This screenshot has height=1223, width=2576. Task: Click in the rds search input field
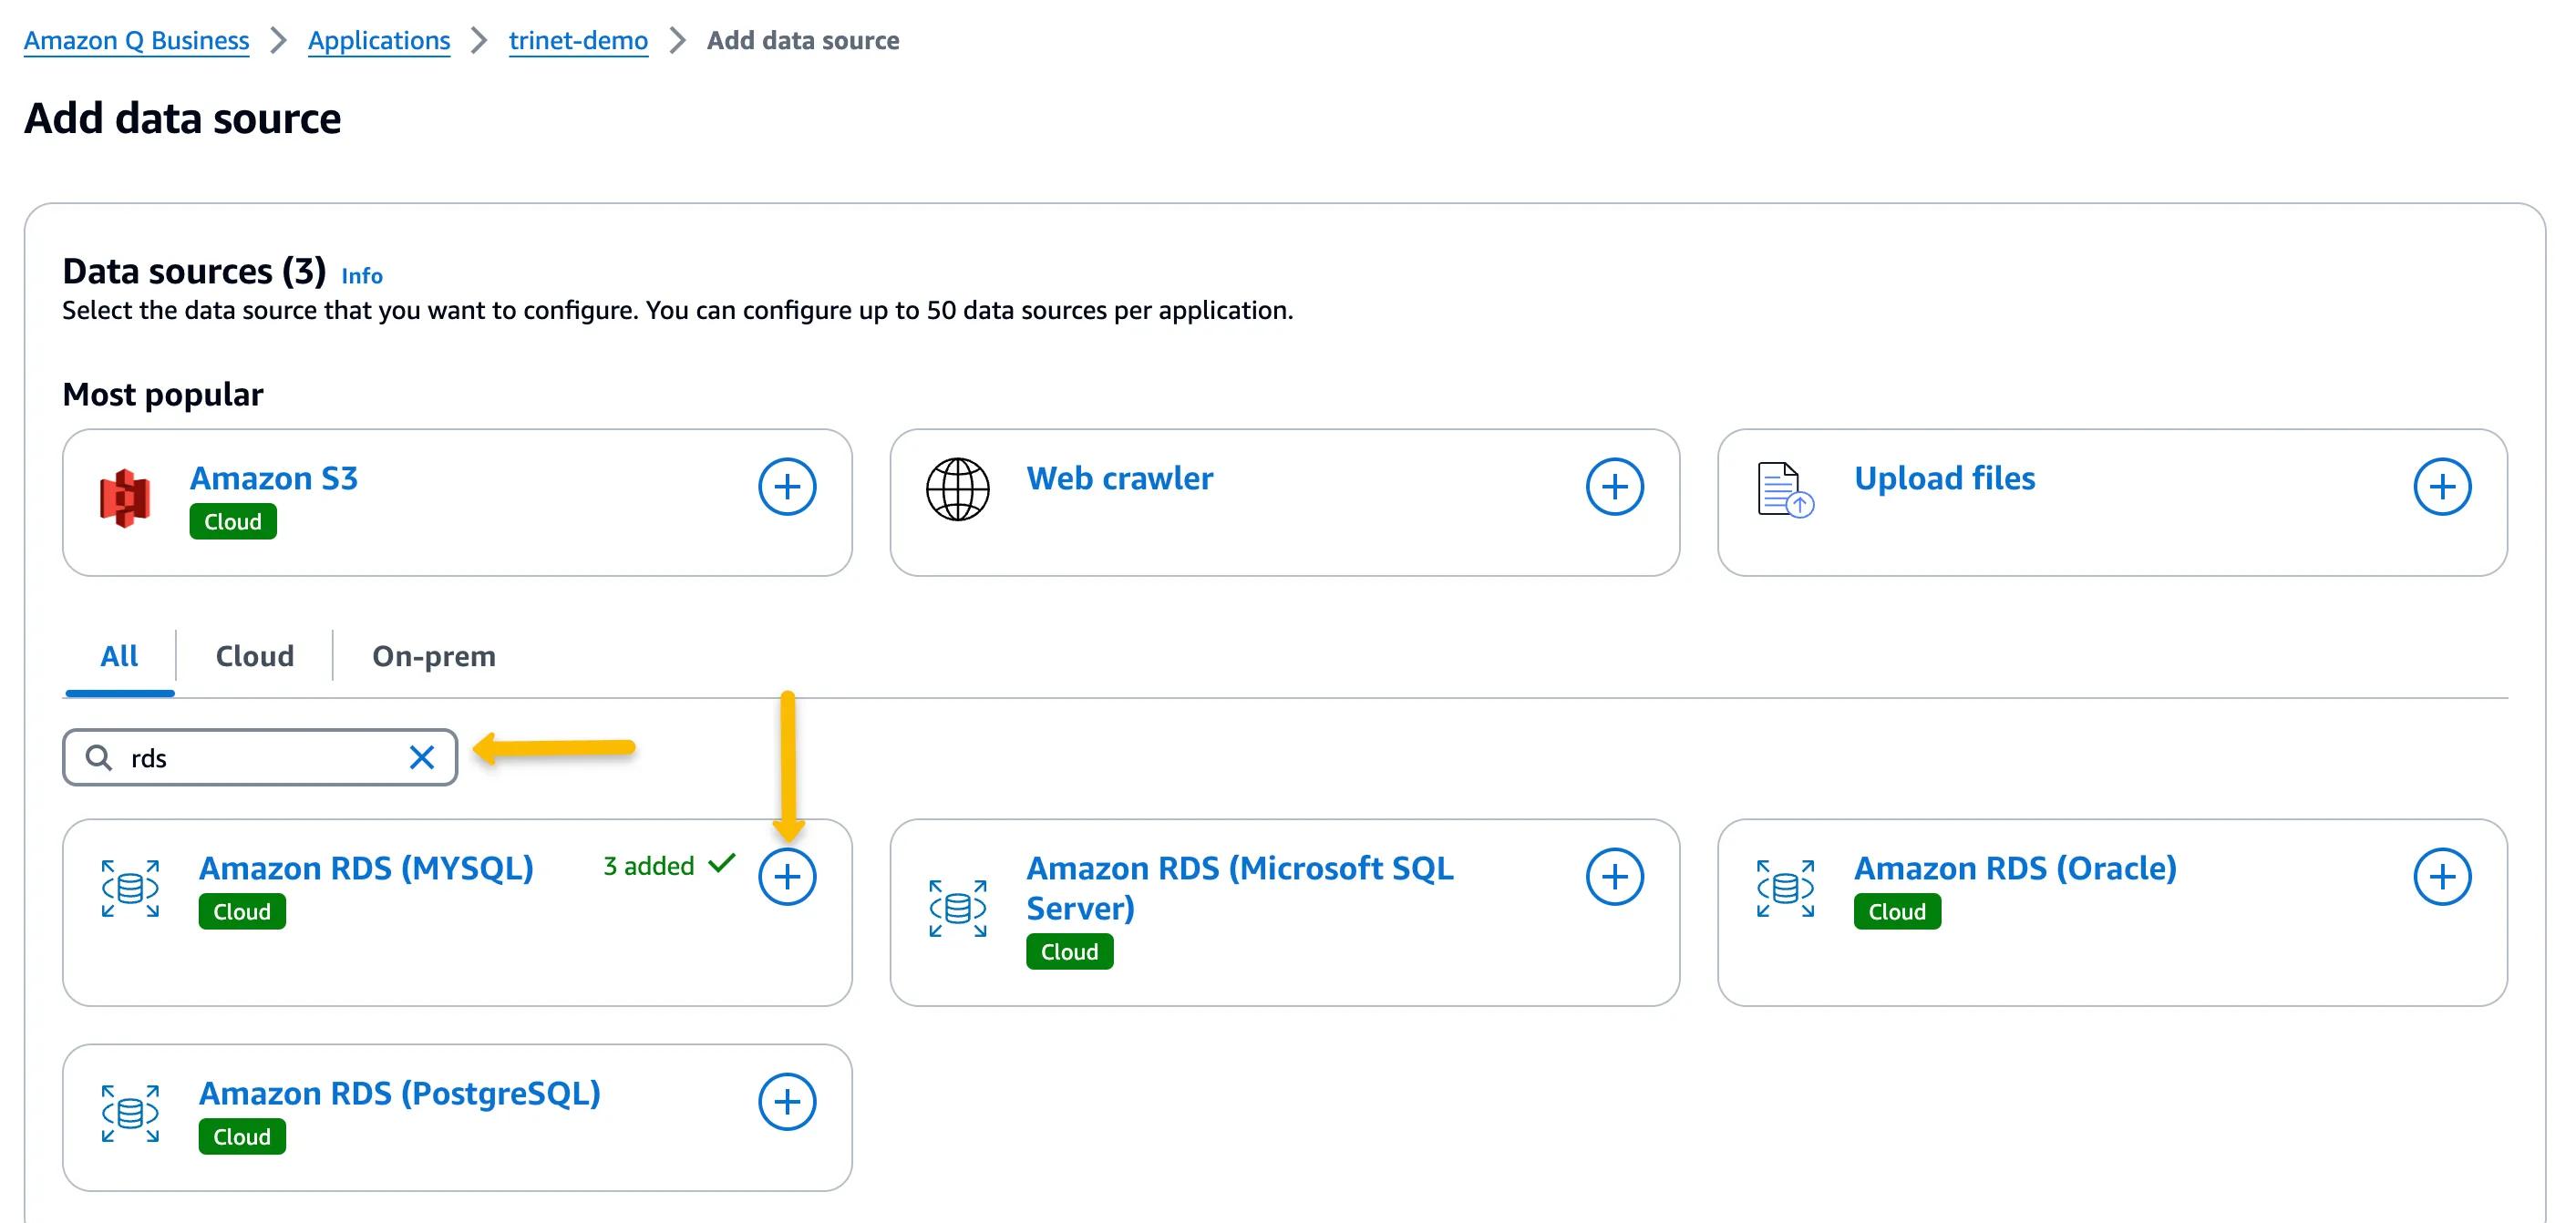click(x=260, y=758)
